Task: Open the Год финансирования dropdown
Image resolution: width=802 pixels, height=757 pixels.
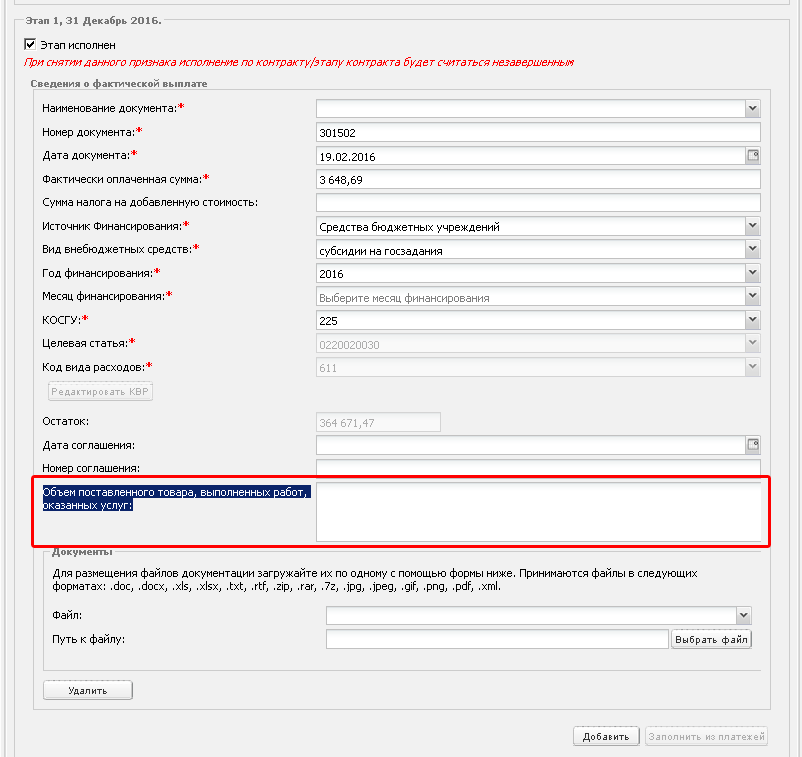Action: click(752, 274)
